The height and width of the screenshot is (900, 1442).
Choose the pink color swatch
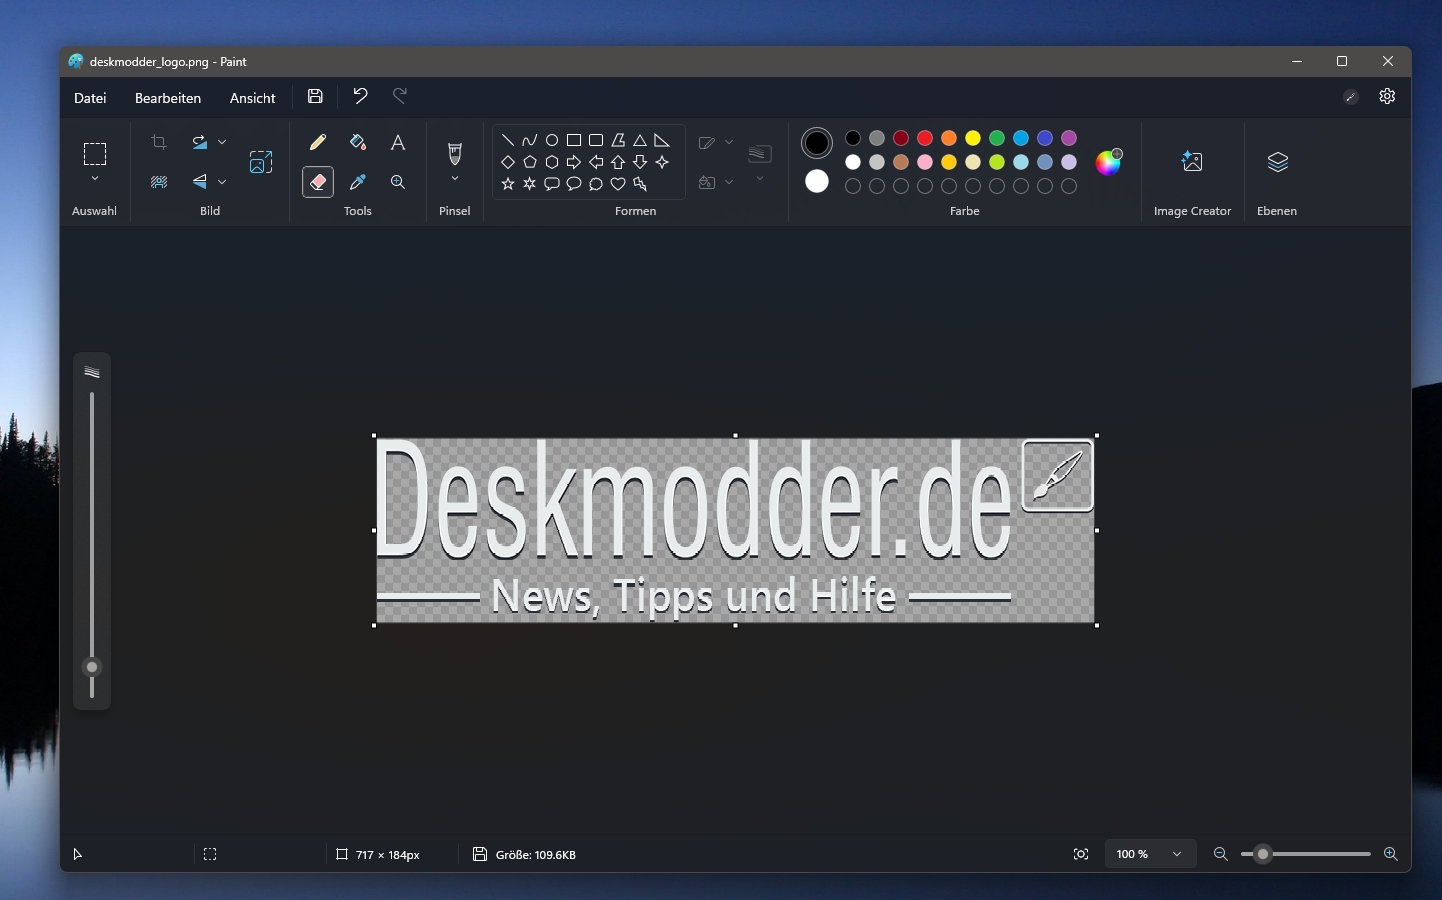point(925,162)
